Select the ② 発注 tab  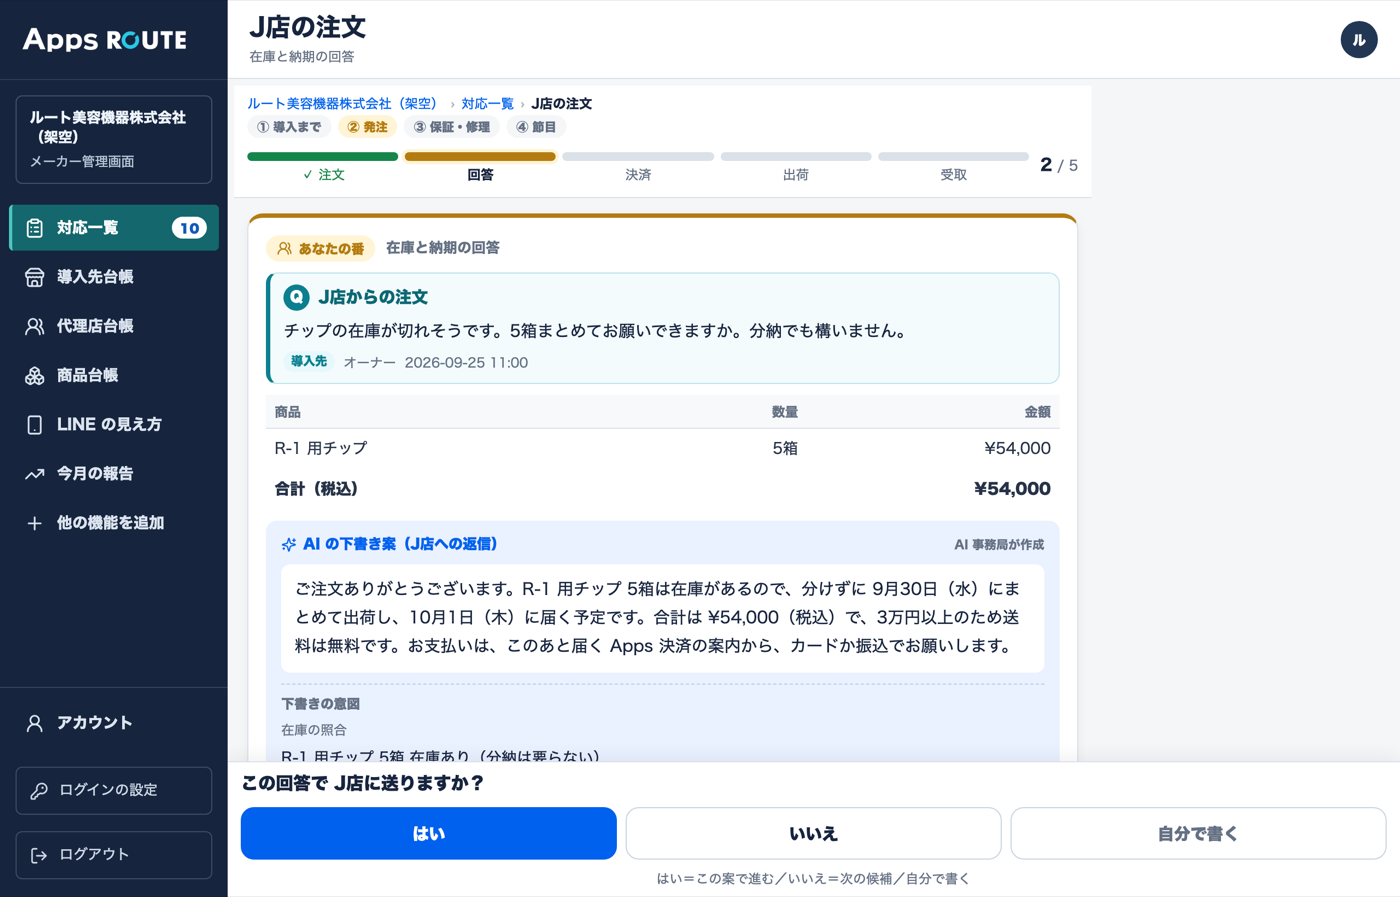367,127
